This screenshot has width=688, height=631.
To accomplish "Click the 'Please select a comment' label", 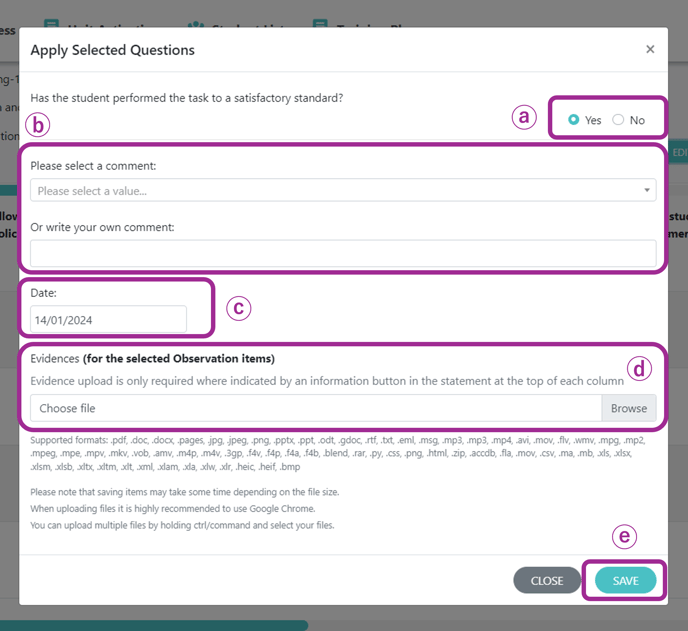I will point(93,166).
